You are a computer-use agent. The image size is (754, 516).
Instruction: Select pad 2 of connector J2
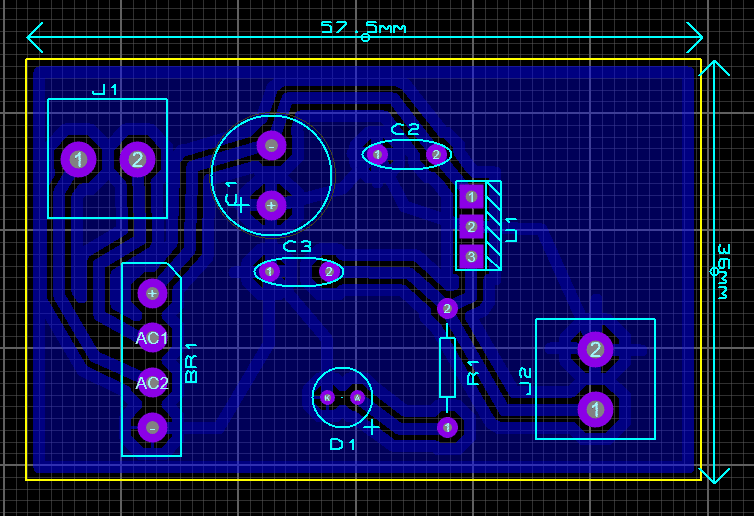[x=595, y=349]
